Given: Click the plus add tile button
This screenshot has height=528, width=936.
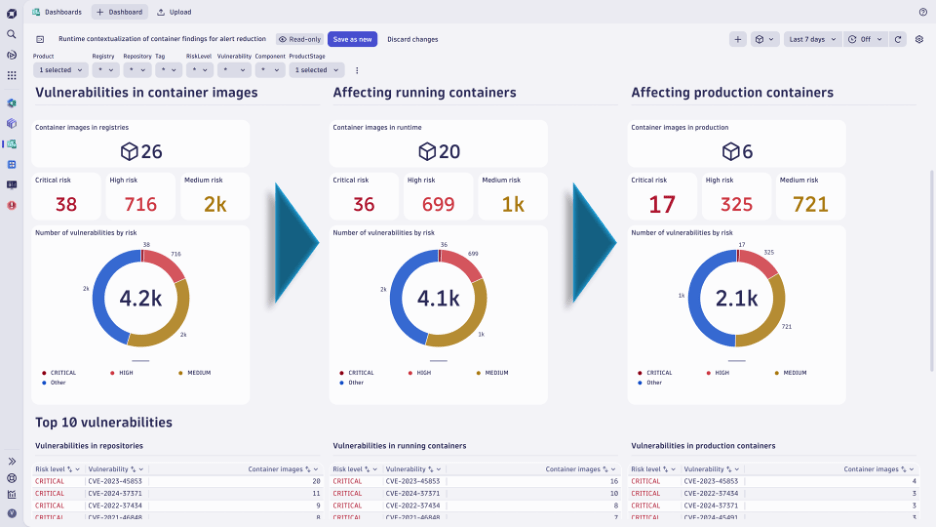Looking at the screenshot, I should click(738, 39).
